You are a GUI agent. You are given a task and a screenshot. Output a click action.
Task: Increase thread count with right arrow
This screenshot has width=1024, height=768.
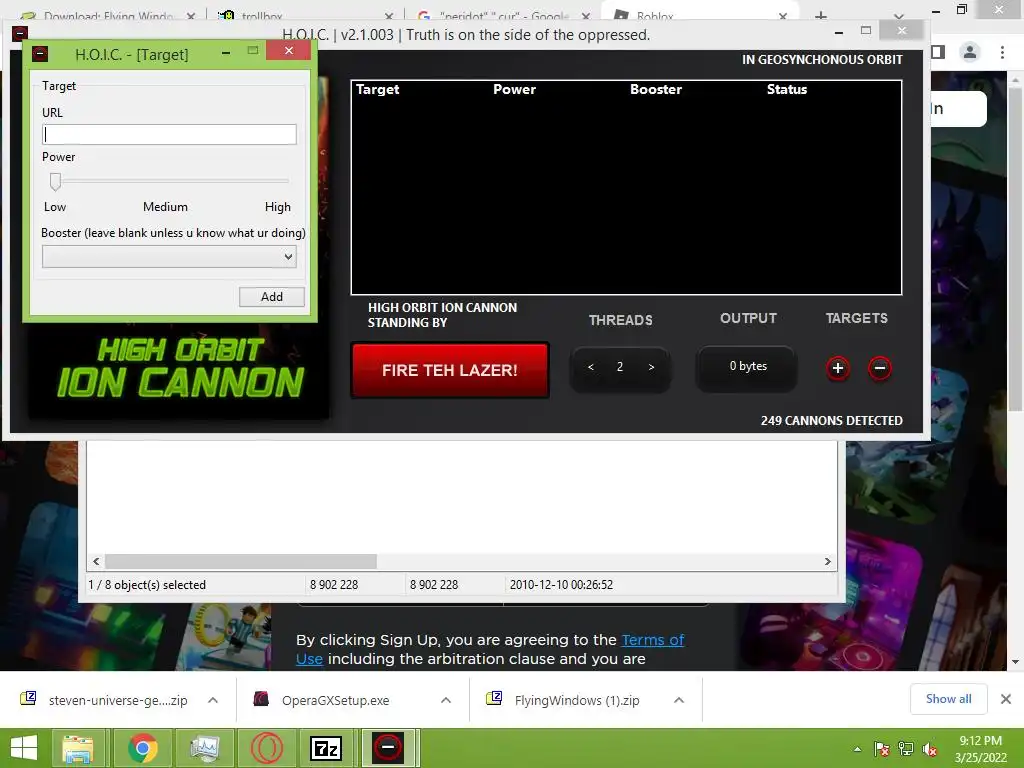click(x=651, y=367)
